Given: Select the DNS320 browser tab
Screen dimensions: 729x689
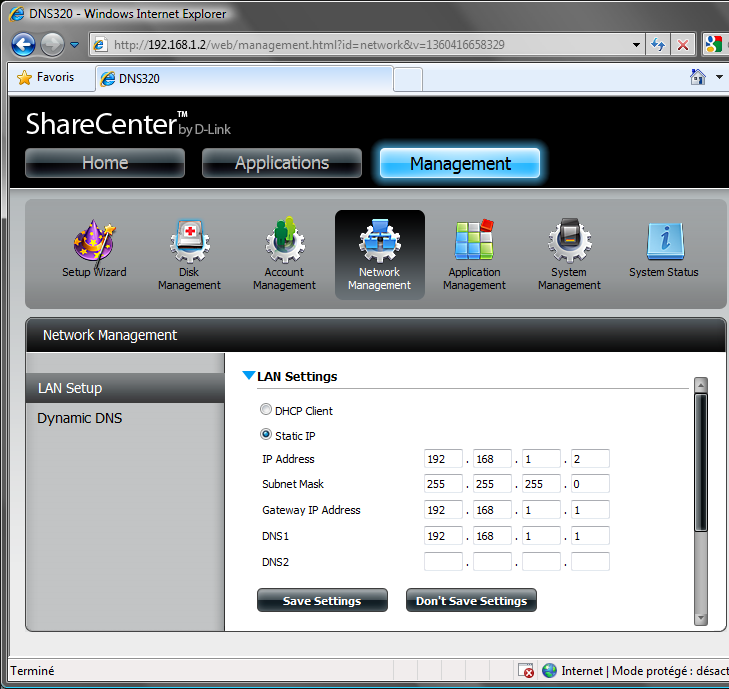Looking at the screenshot, I should pyautogui.click(x=244, y=79).
